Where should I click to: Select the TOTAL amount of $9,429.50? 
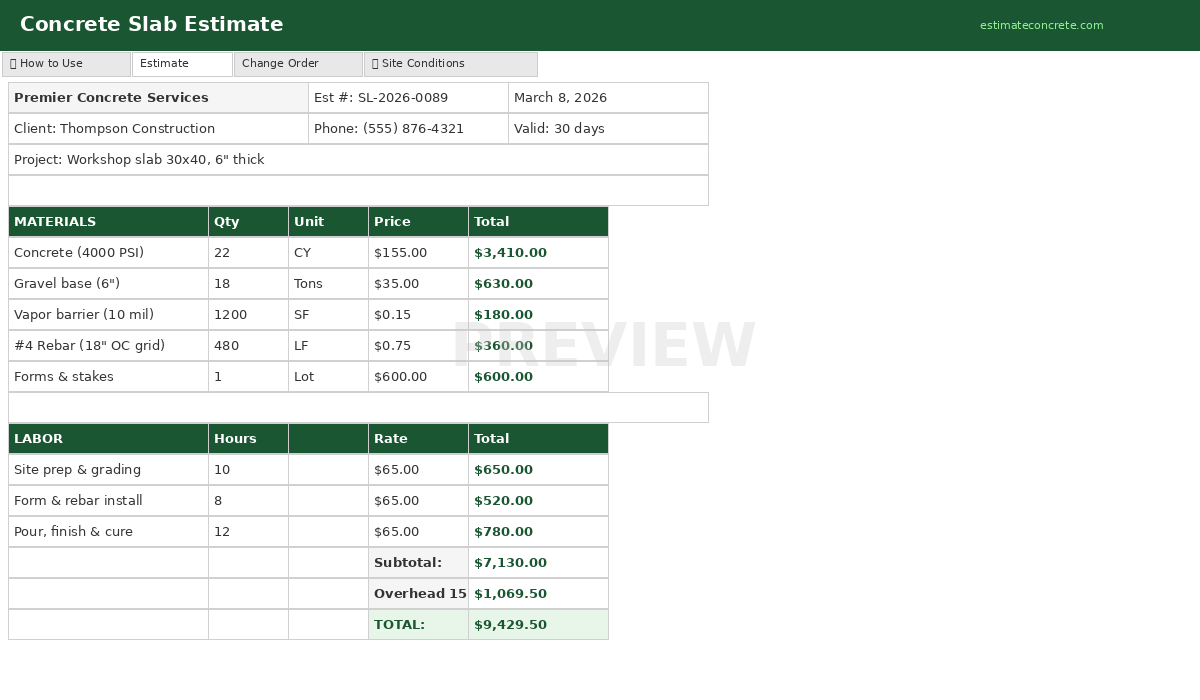(538, 624)
